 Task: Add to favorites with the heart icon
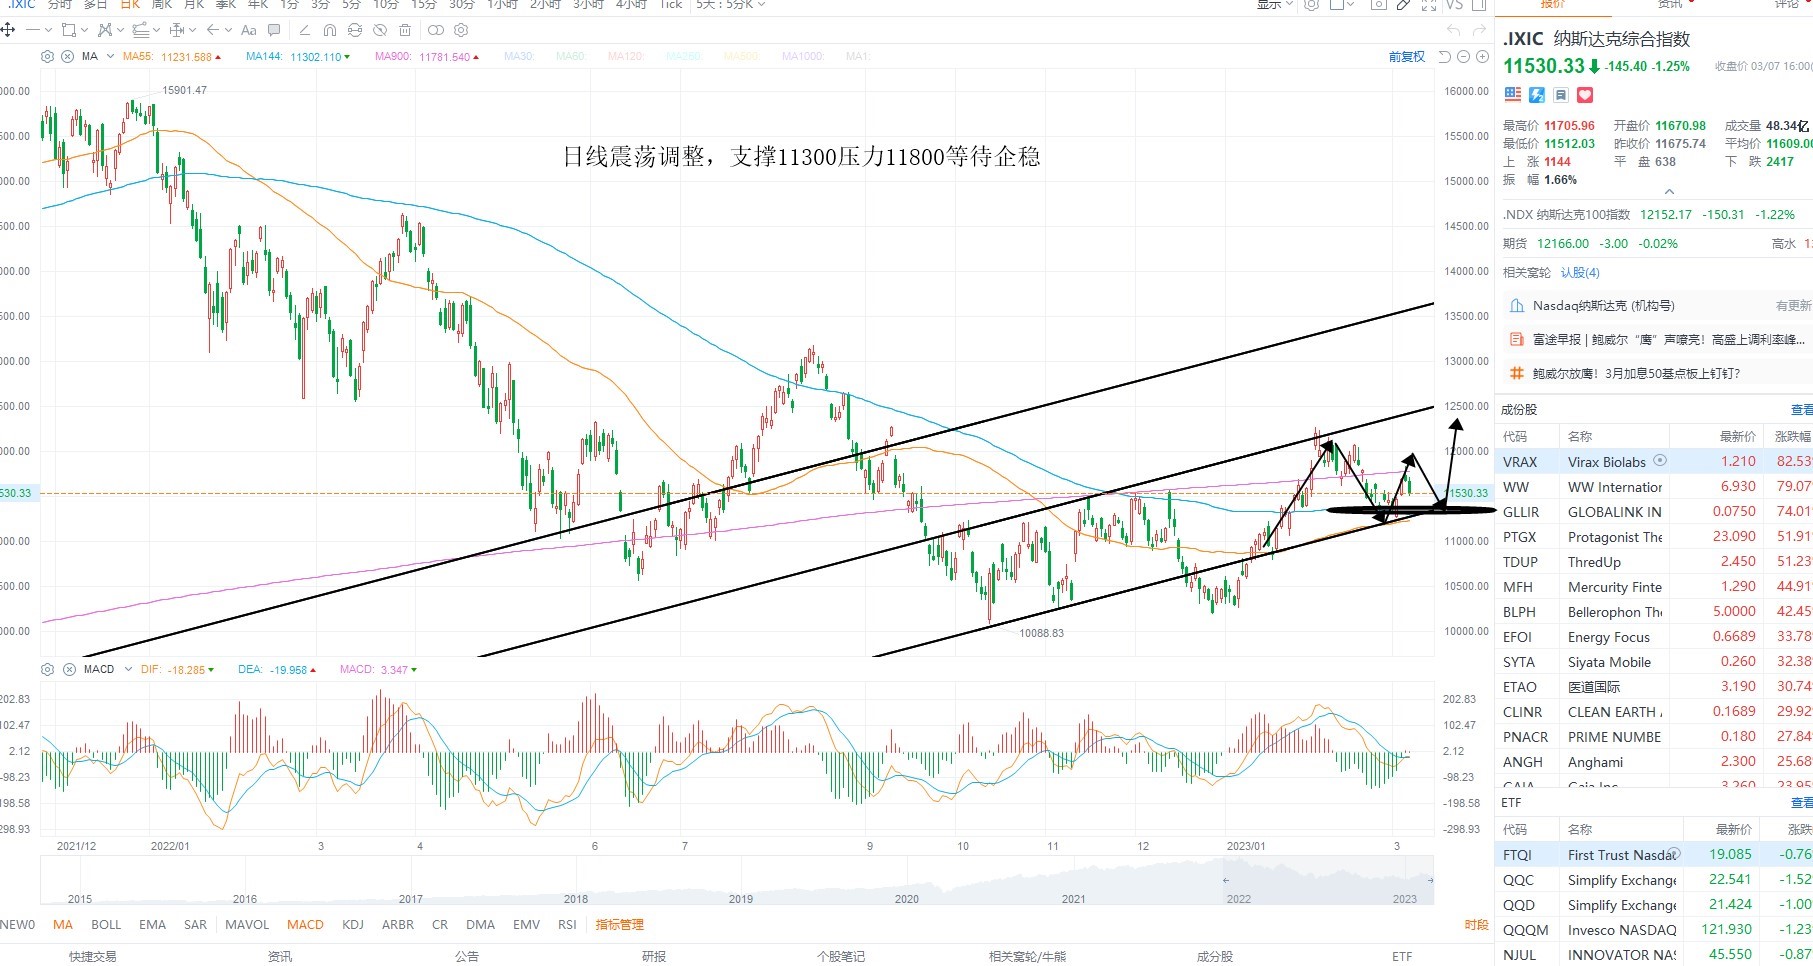[x=1585, y=95]
